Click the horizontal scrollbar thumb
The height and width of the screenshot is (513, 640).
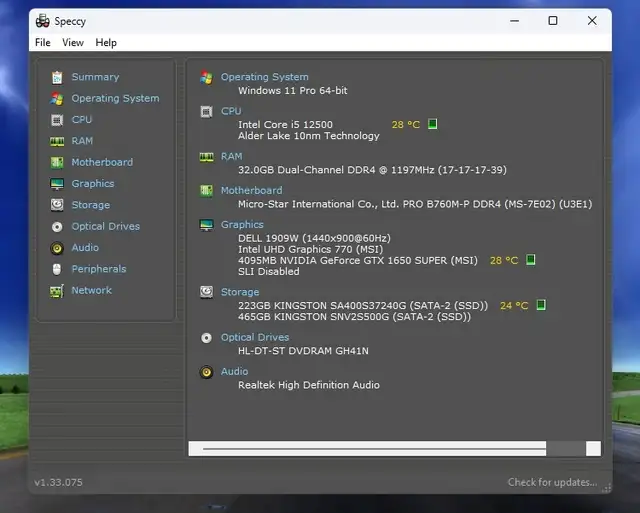374,449
